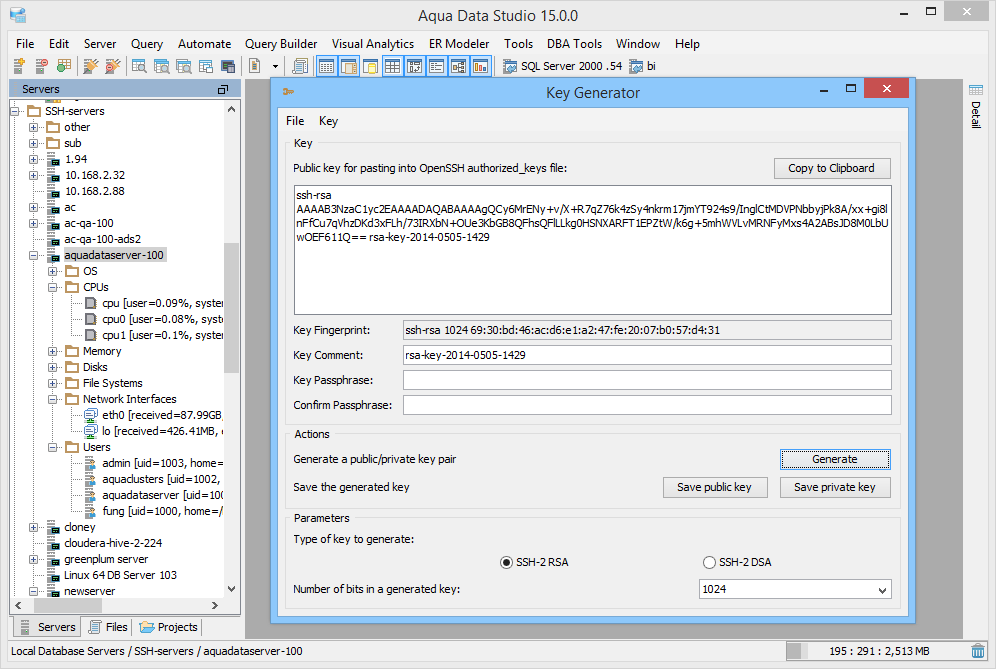Collapse the Network Interfaces folder
996x669 pixels.
point(52,399)
